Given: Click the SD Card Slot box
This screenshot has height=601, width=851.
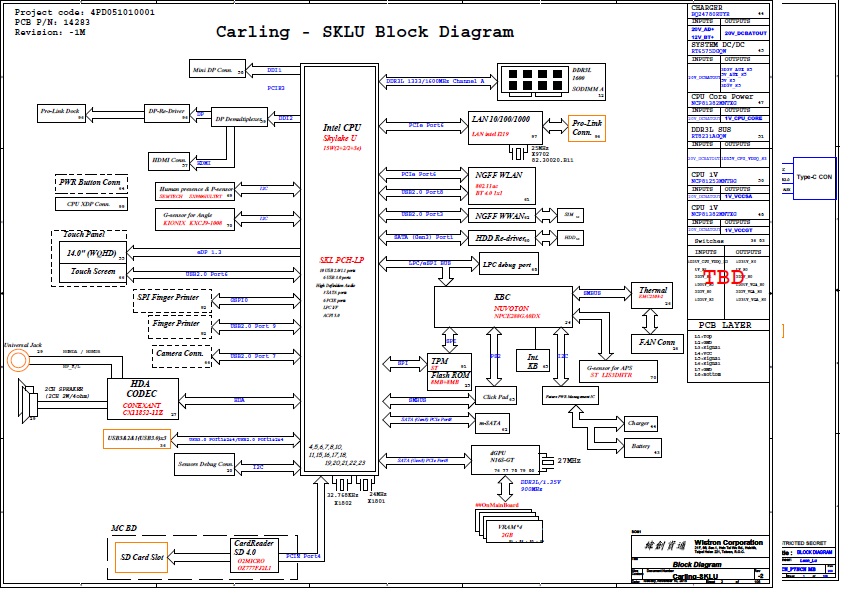Looking at the screenshot, I should pos(141,557).
